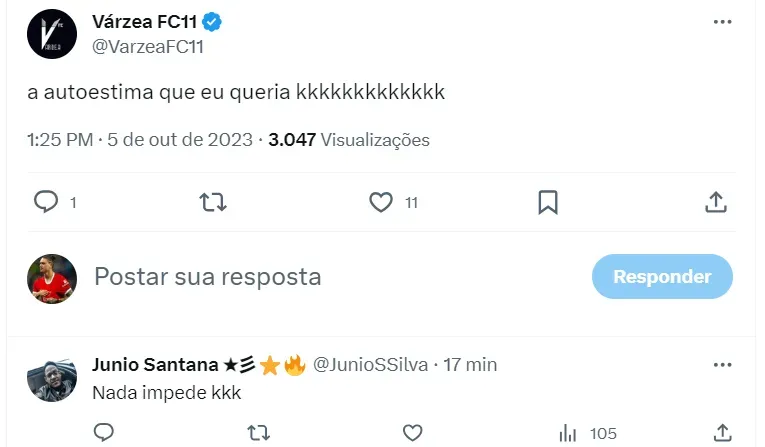765x447 pixels.
Task: Open Várzea FC11 profile picture
Action: [51, 35]
